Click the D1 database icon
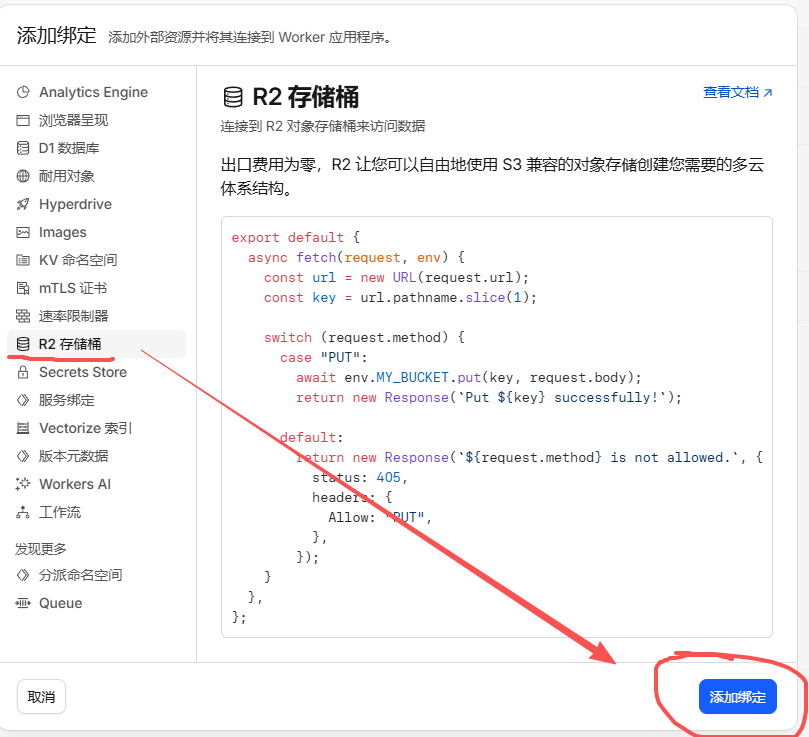This screenshot has height=737, width=809. point(23,148)
